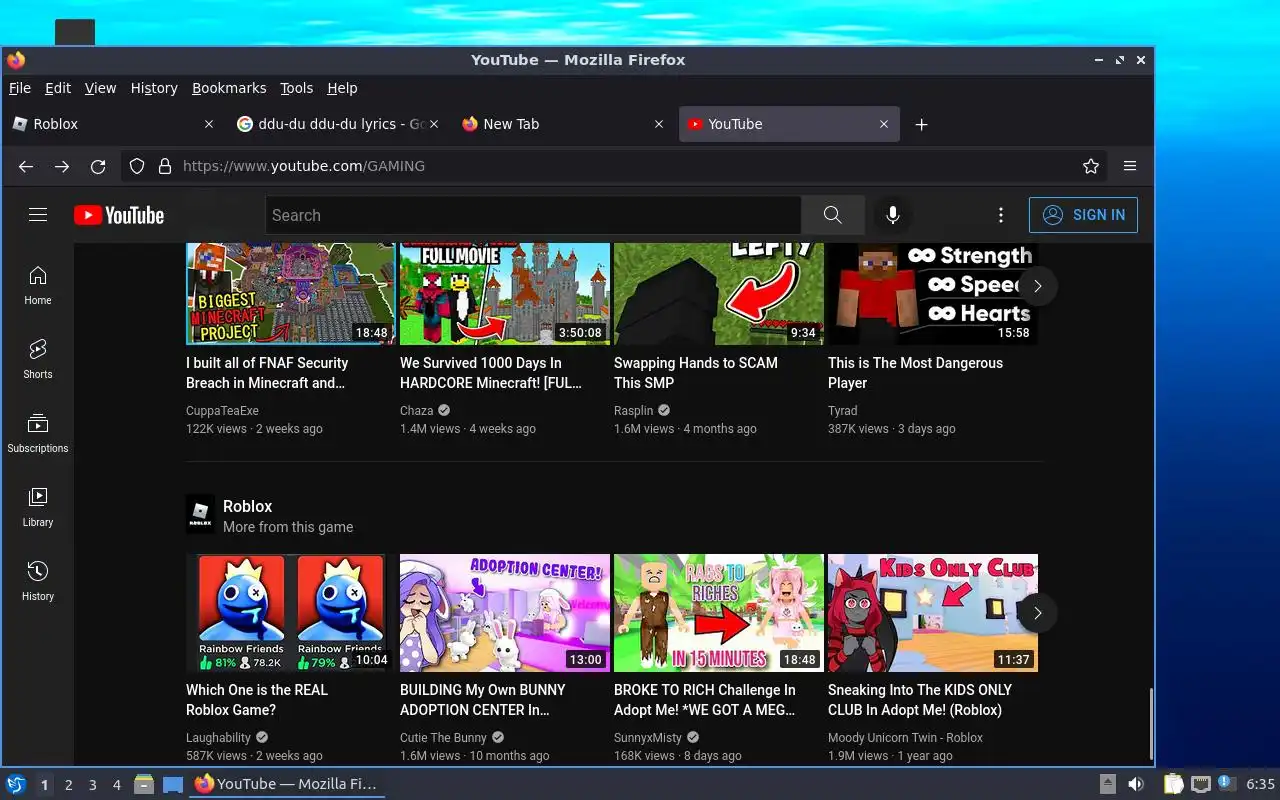View site security padlock info
Screen dimensions: 1280x800
(164, 166)
